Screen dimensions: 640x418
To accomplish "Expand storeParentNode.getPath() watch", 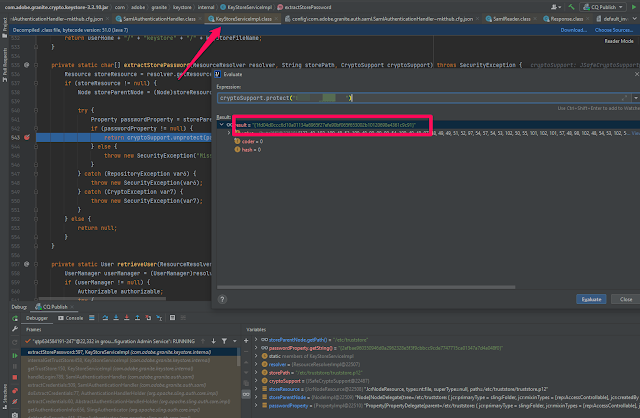I will click(x=256, y=340).
